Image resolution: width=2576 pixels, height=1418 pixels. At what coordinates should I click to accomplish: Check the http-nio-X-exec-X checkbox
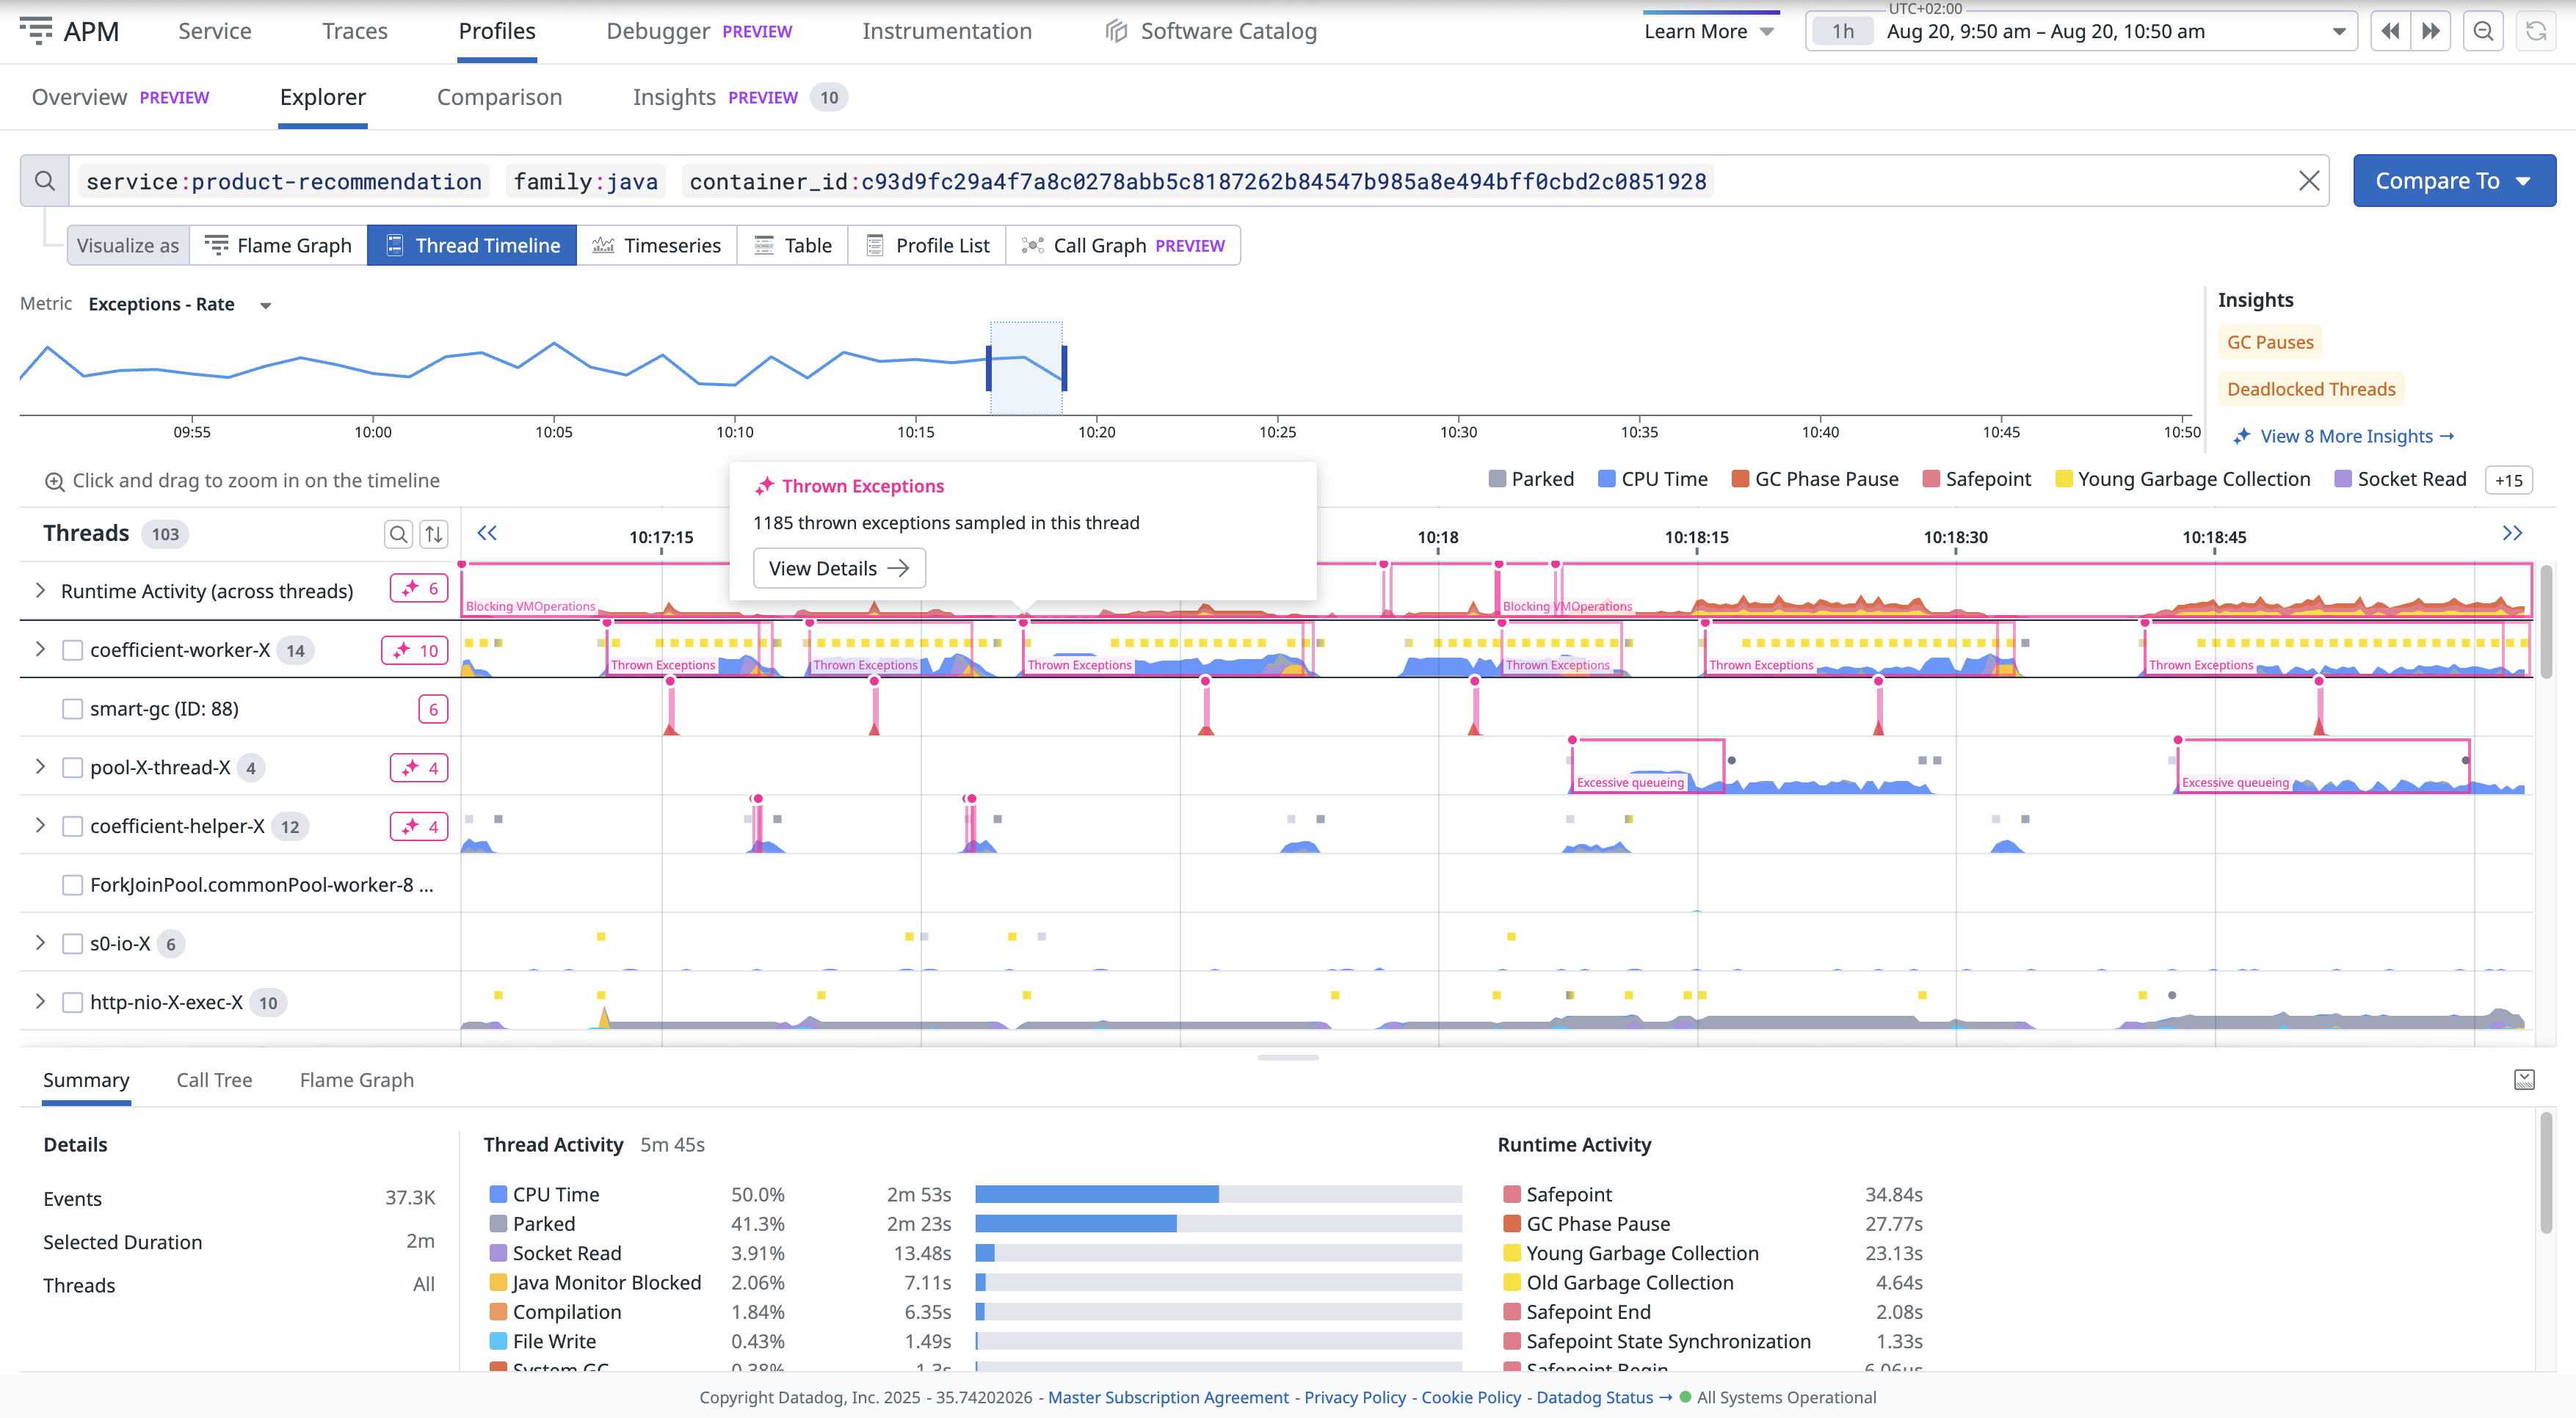[72, 1003]
